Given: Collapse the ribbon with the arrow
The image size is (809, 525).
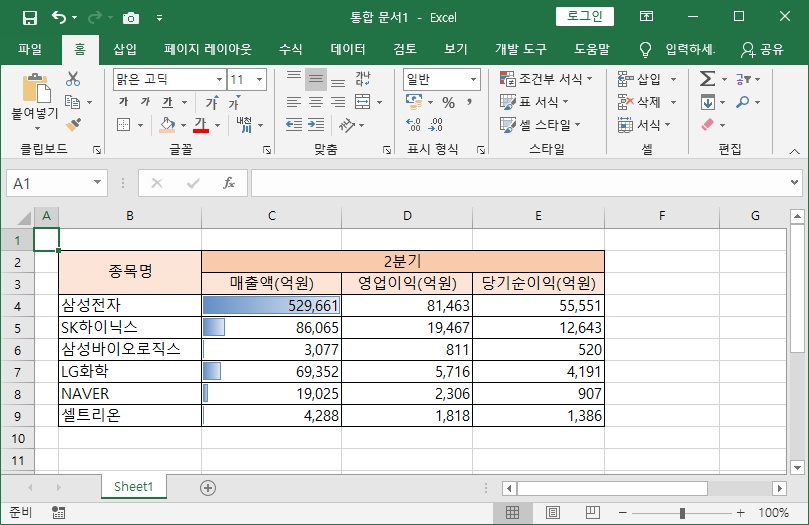Looking at the screenshot, I should click(x=794, y=151).
